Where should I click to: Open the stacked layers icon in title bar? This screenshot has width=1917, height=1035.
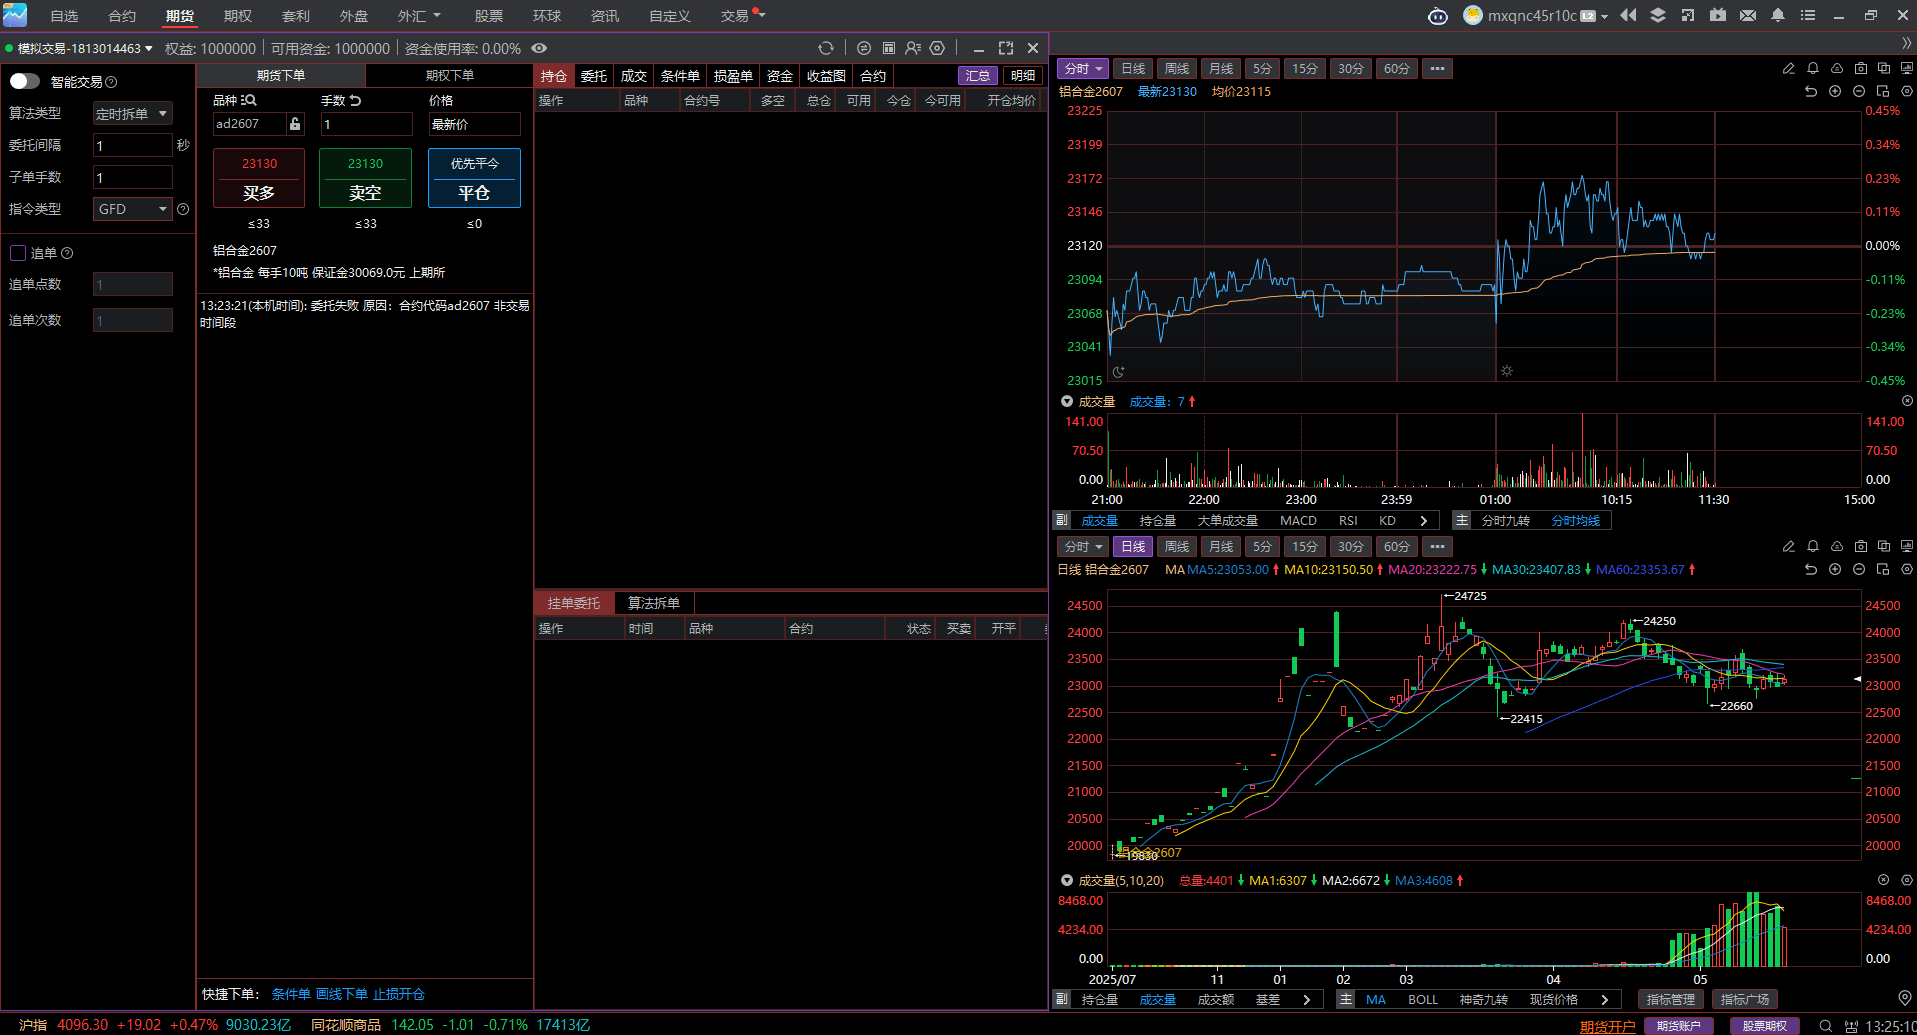click(x=1658, y=15)
